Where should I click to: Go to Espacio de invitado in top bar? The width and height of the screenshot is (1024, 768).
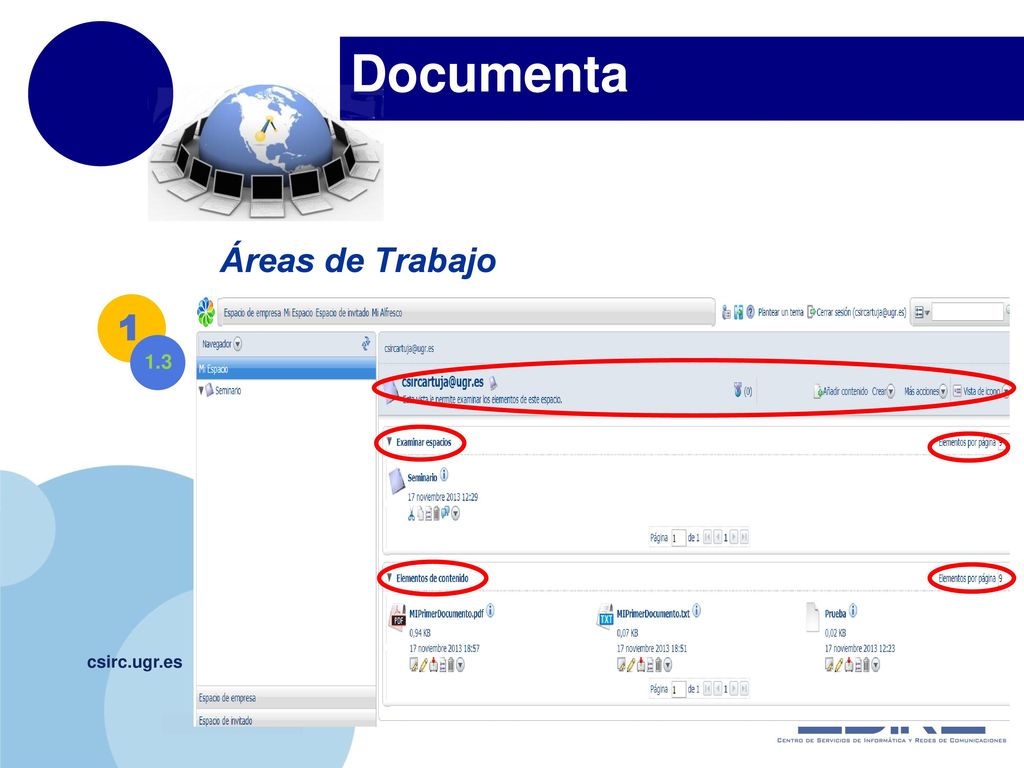[x=342, y=313]
